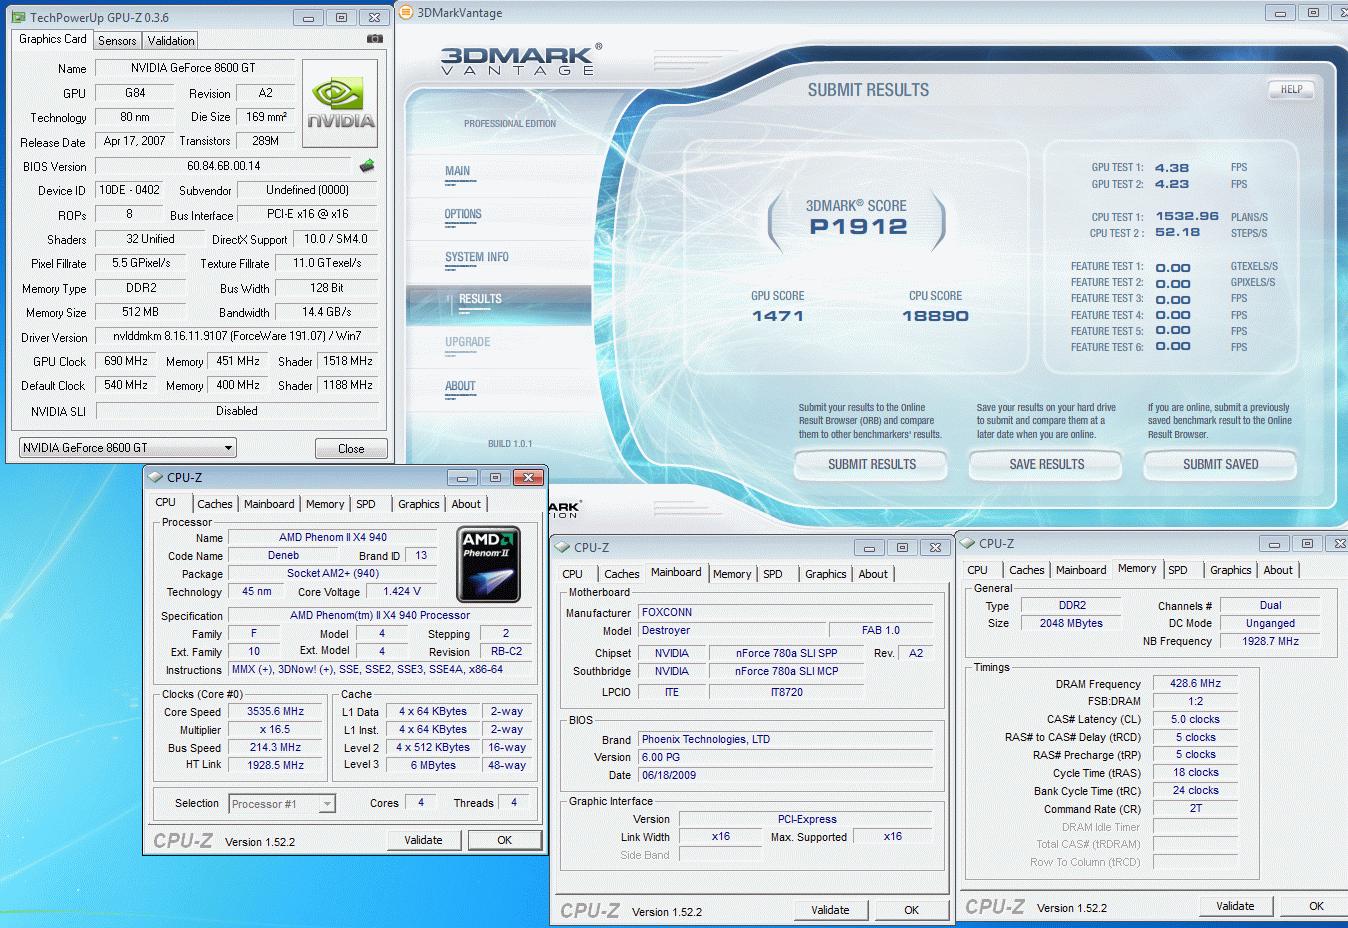Click the DRAM Frequency value 428.6 MHz
Viewport: 1348px width, 928px height.
[1195, 684]
